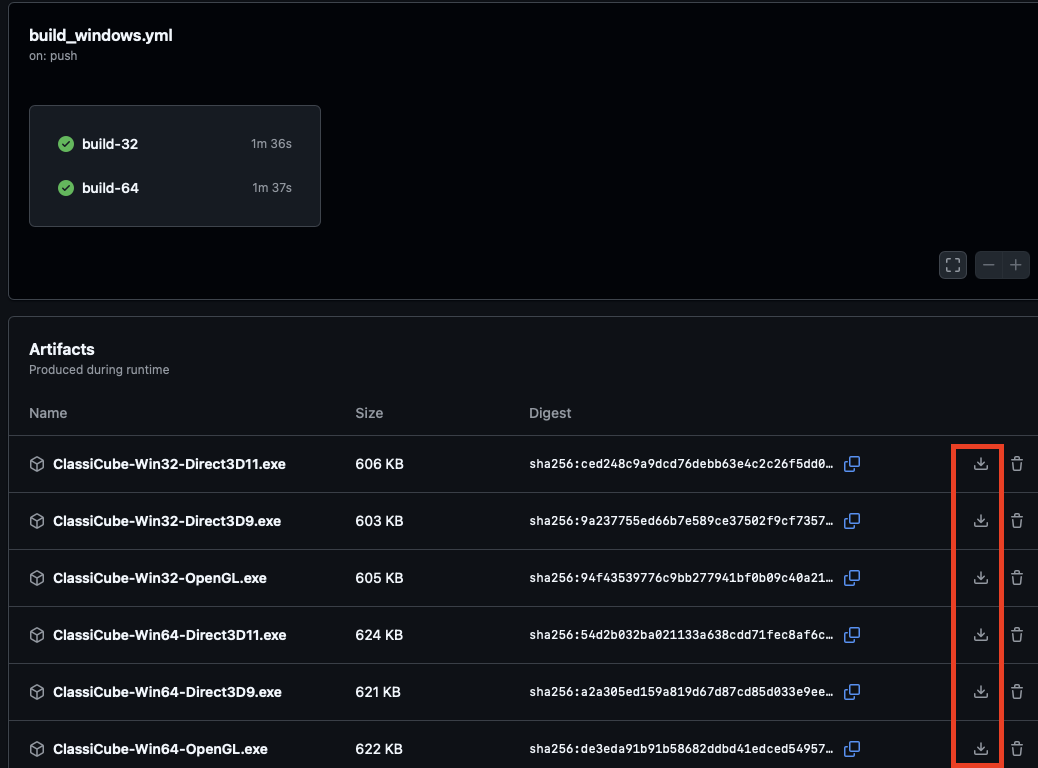This screenshot has width=1038, height=768.
Task: Click the build_windows.yml workflow title
Action: tap(101, 36)
